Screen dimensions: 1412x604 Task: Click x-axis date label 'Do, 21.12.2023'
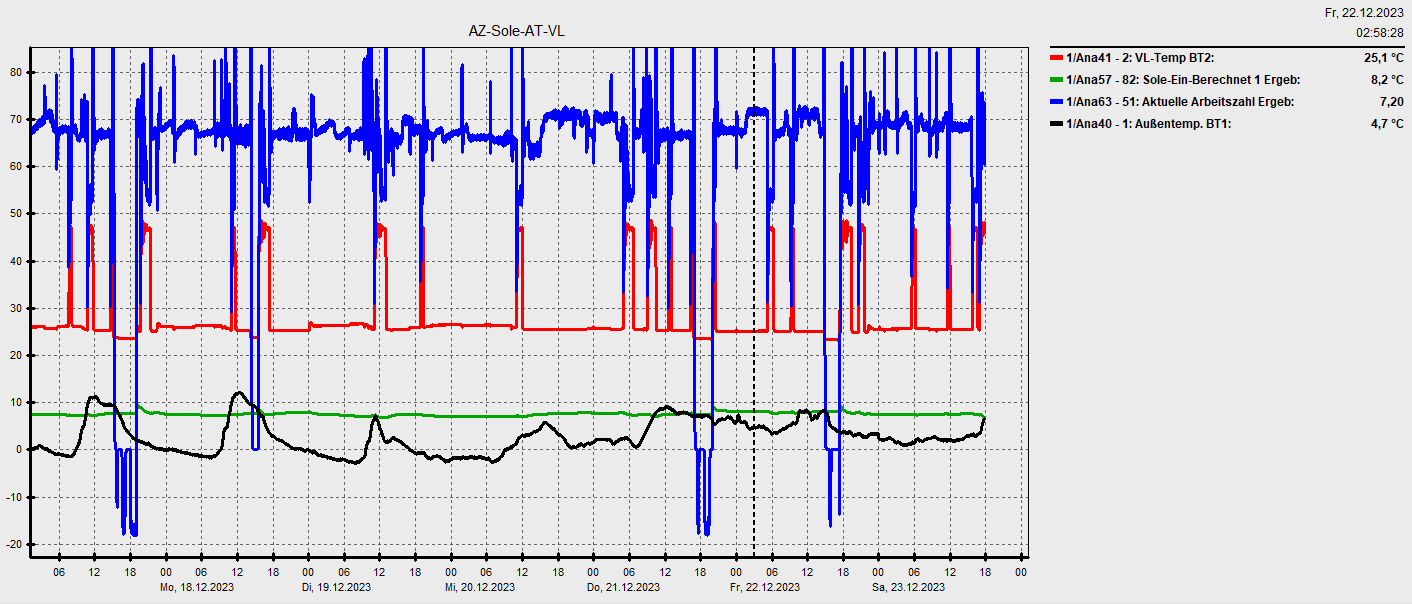click(x=623, y=587)
